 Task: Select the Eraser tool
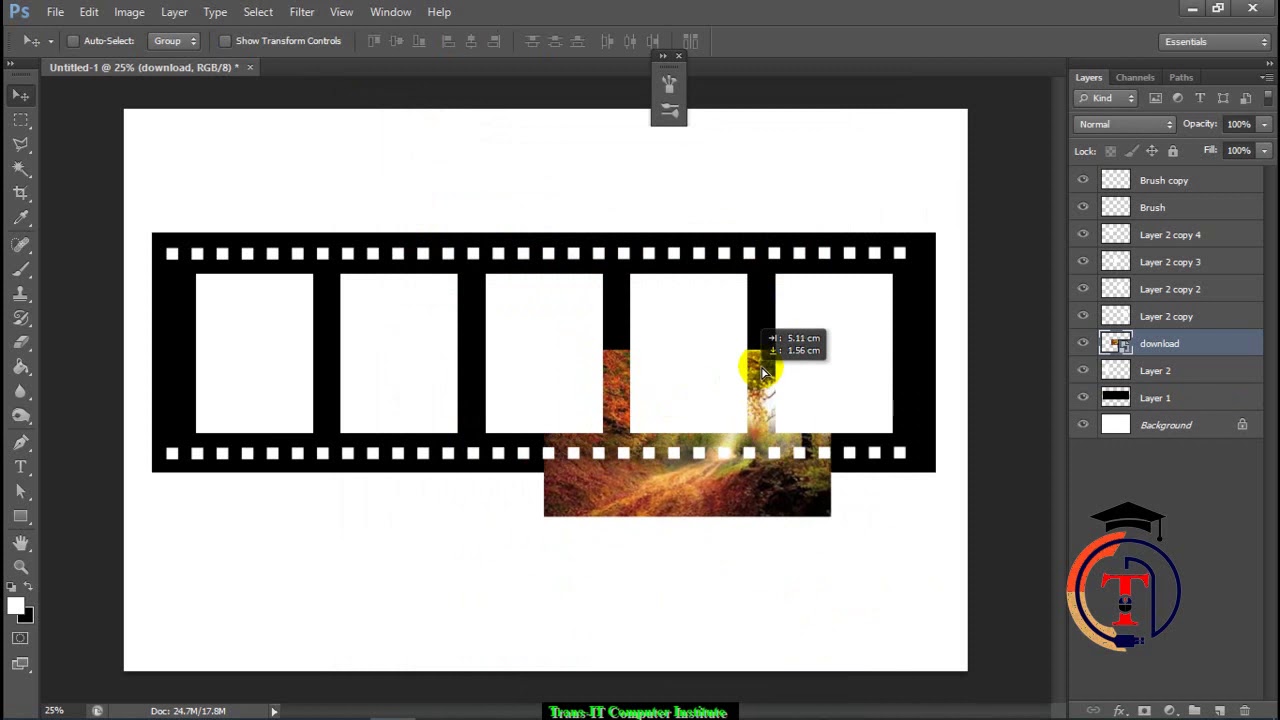click(21, 344)
